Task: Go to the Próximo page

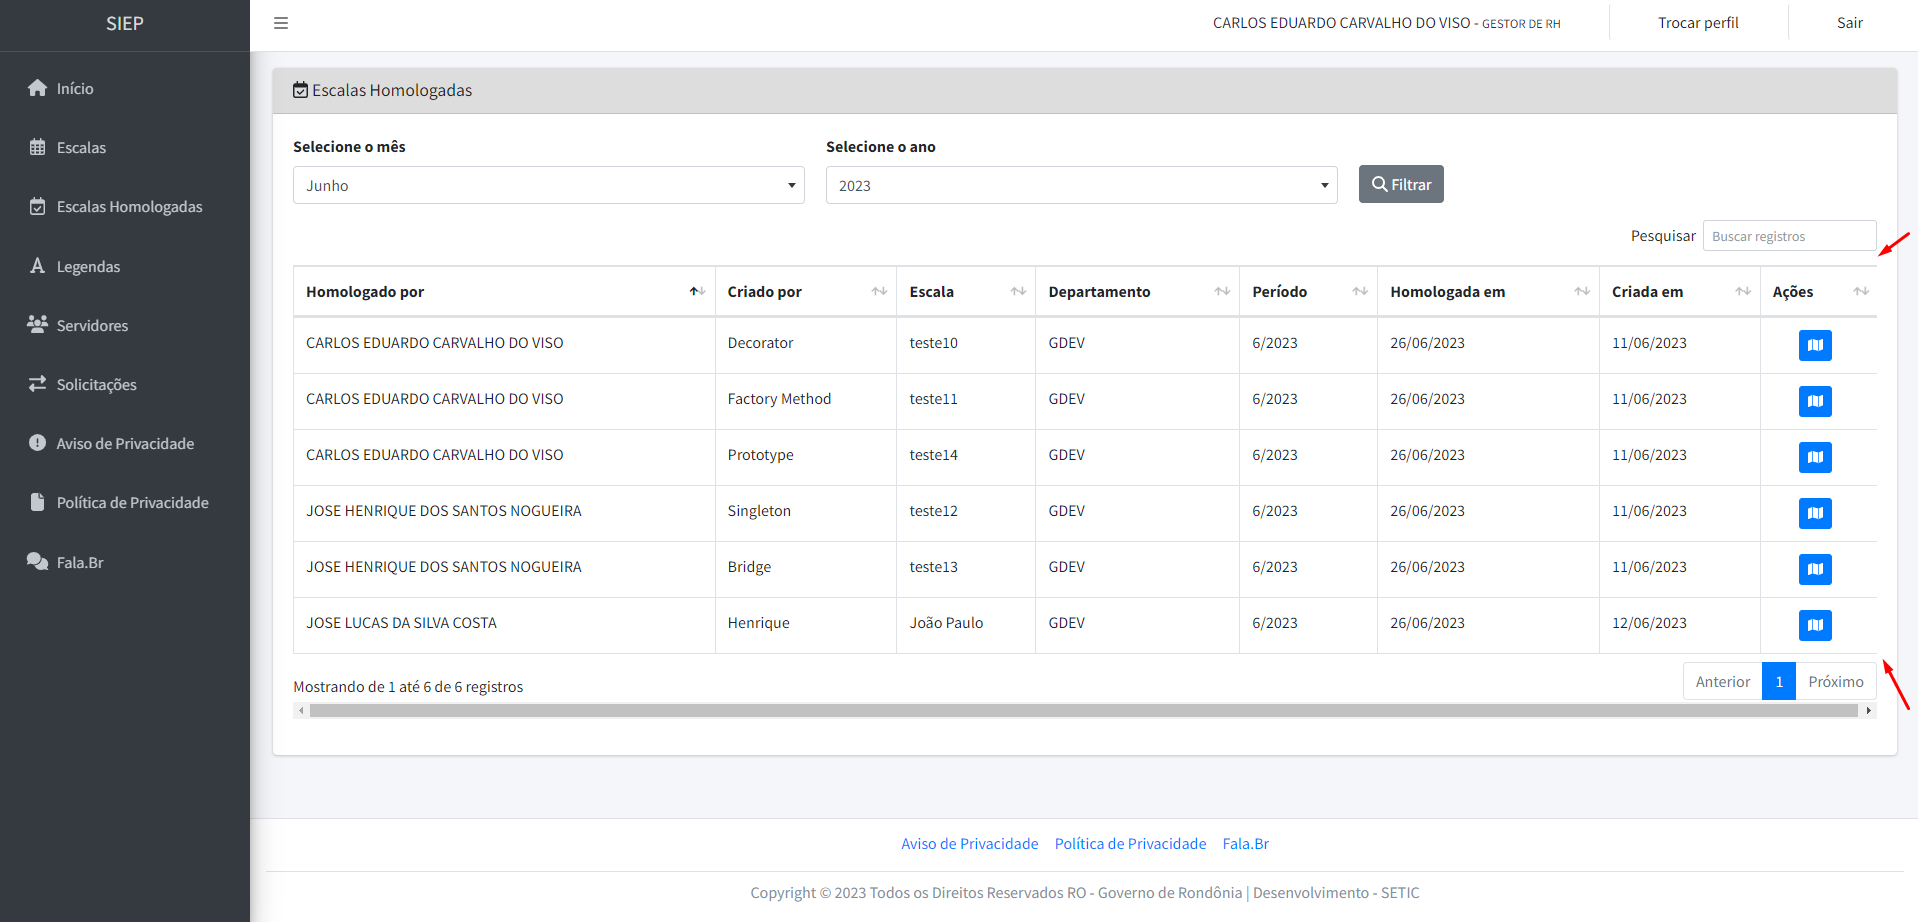Action: click(1836, 681)
